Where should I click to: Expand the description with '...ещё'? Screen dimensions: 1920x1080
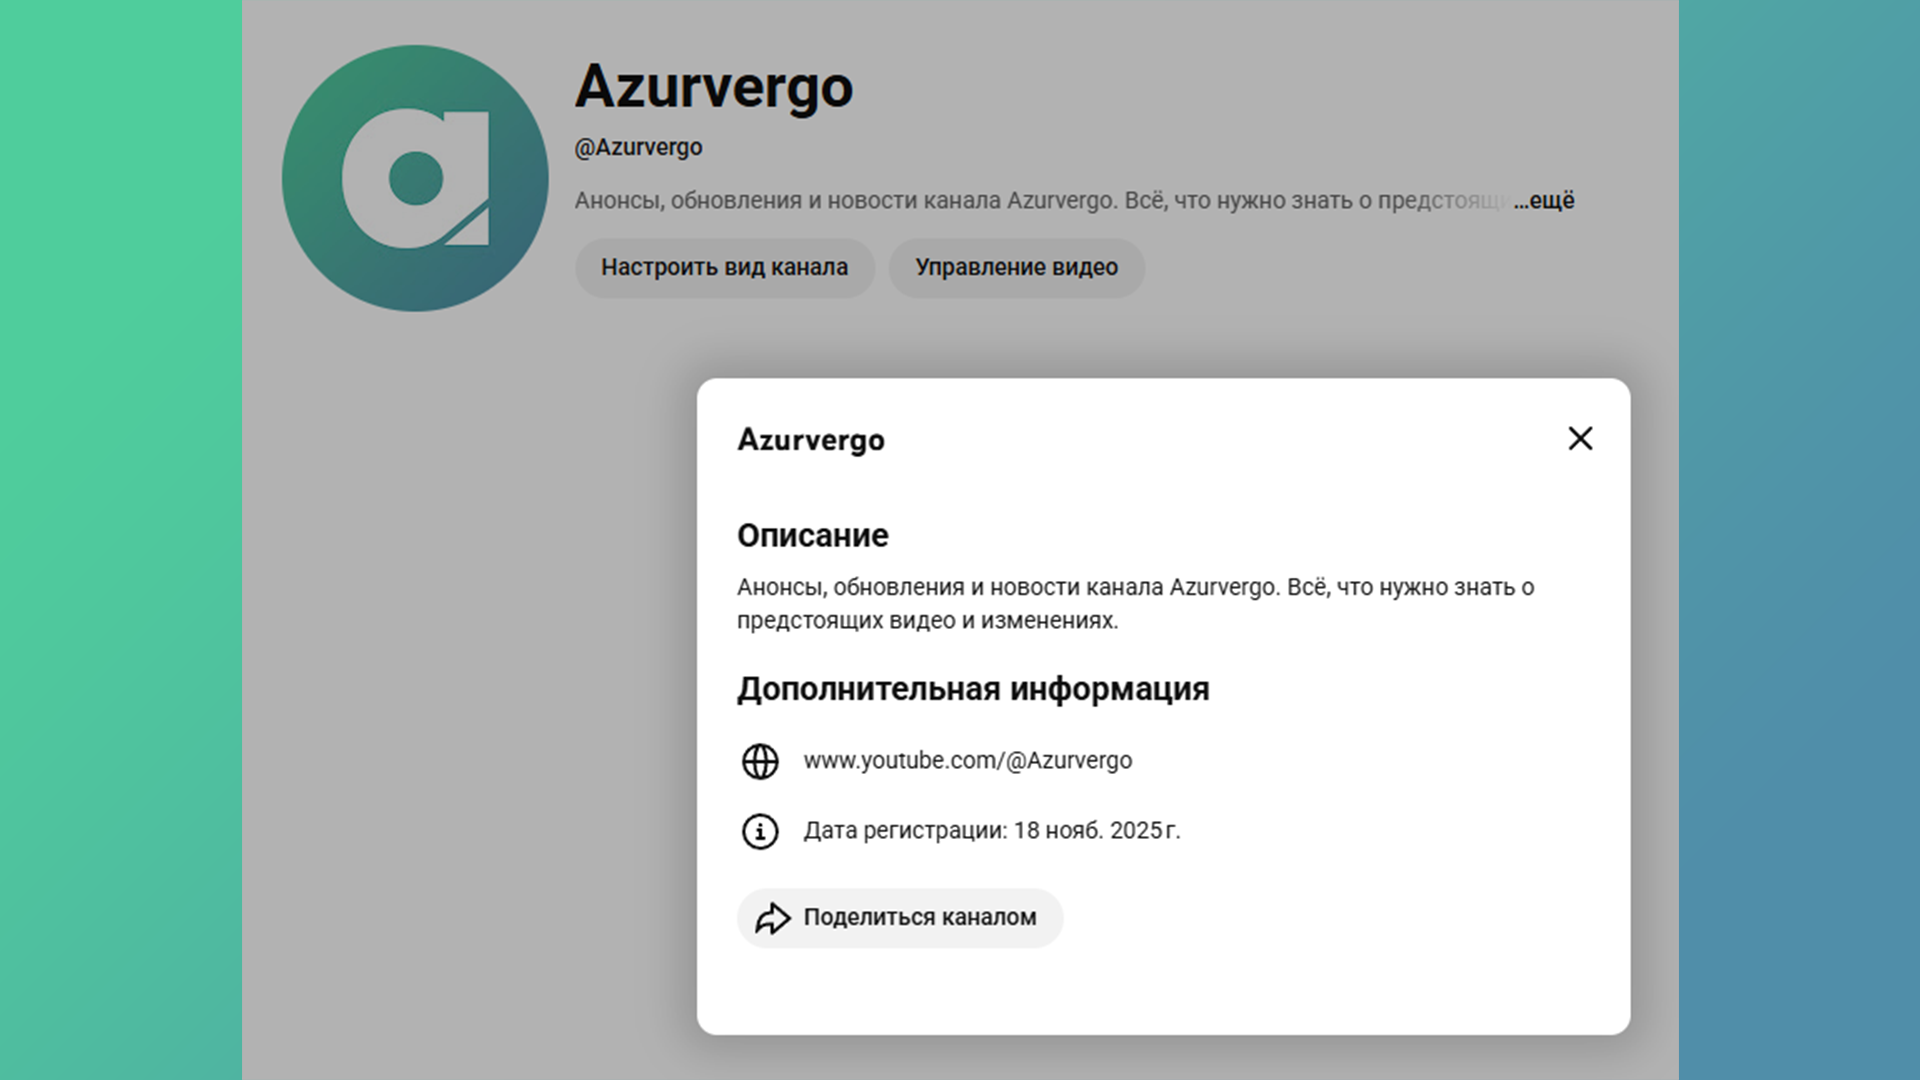tap(1544, 200)
